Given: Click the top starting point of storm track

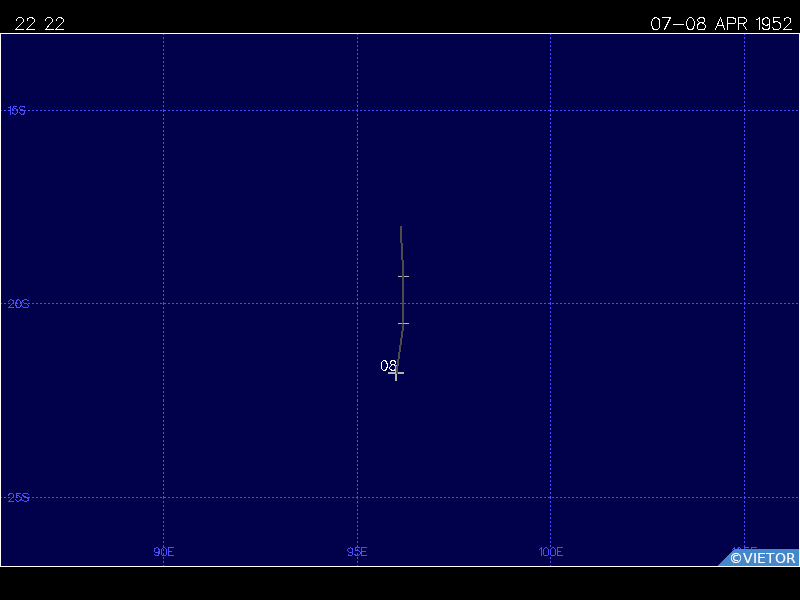Looking at the screenshot, I should pos(401,227).
